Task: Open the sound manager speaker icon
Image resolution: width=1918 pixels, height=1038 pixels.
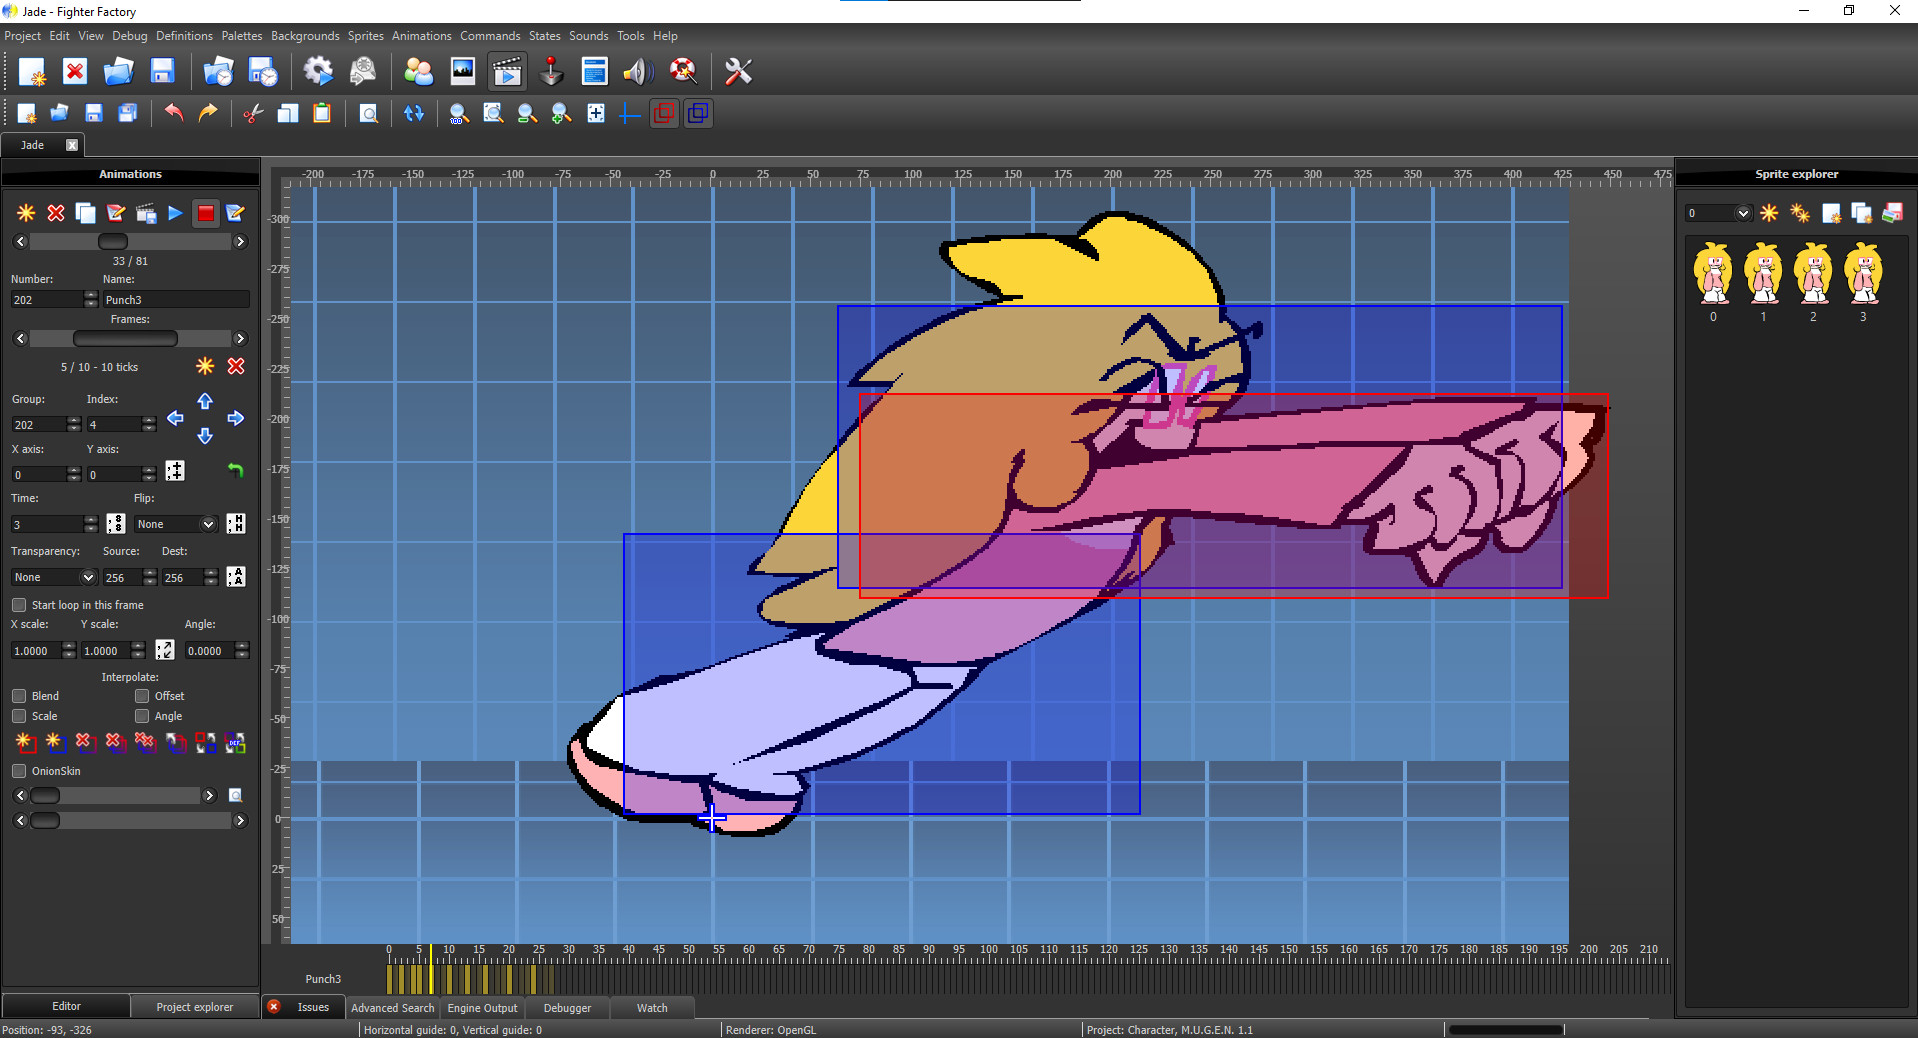Action: pyautogui.click(x=638, y=71)
